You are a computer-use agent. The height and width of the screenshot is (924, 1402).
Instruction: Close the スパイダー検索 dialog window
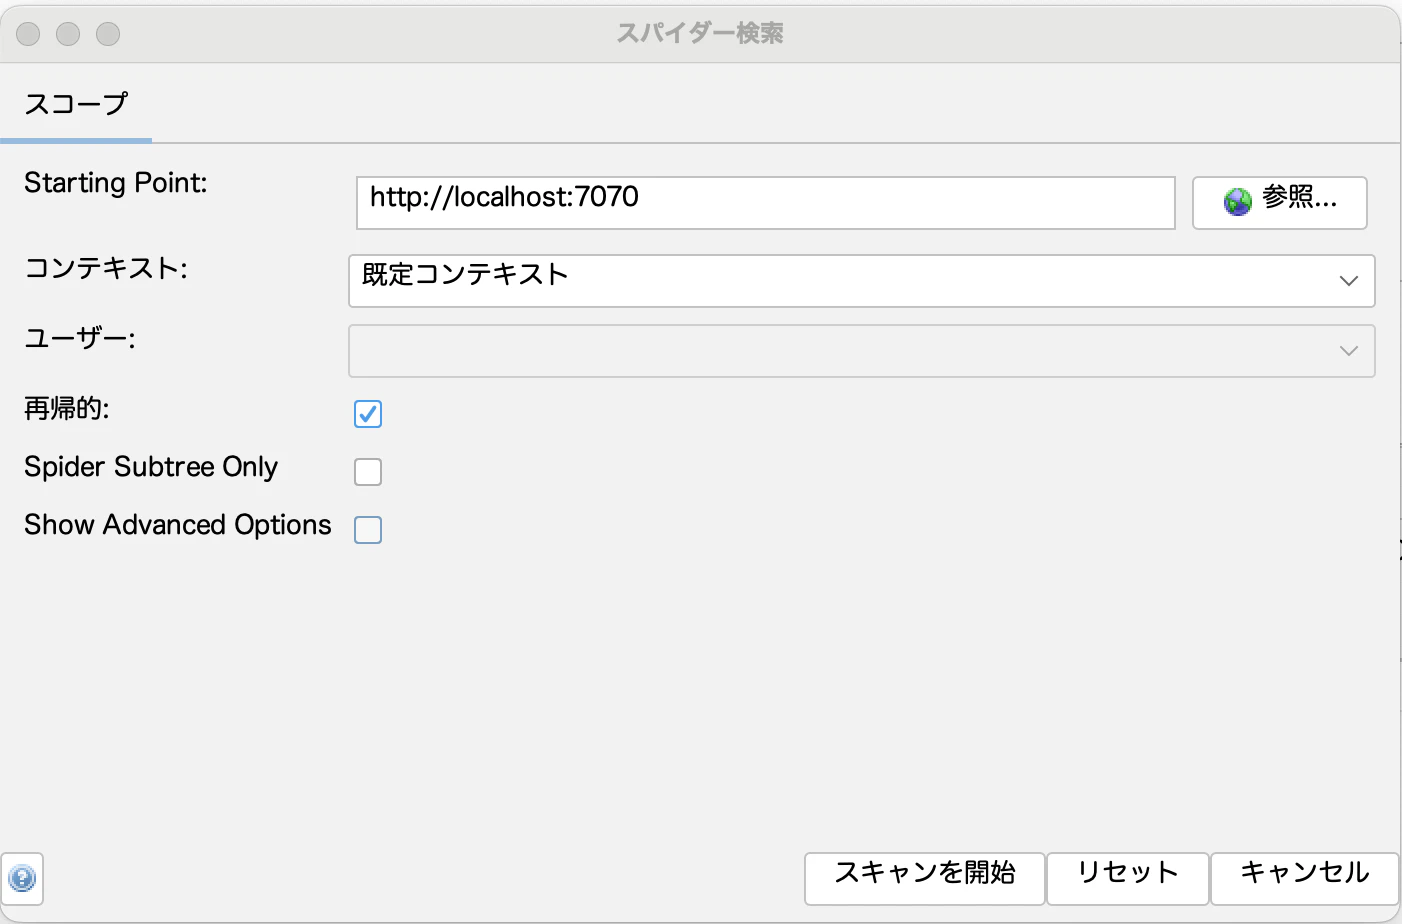coord(28,34)
